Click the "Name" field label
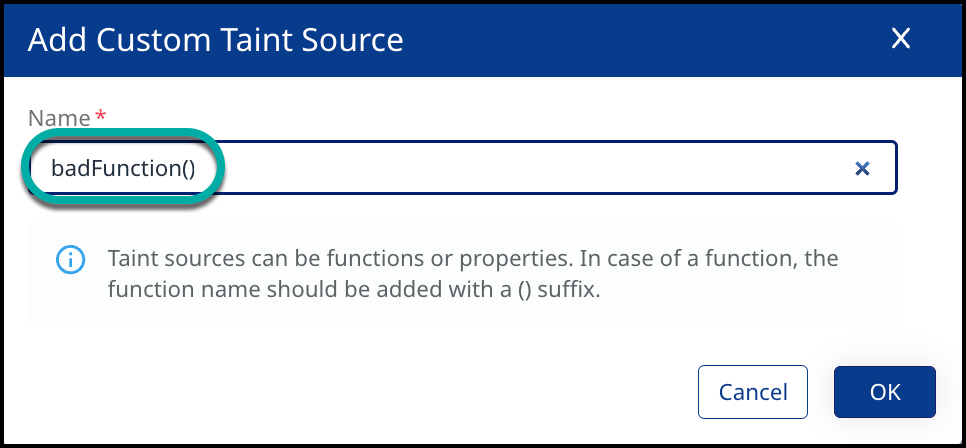Screen dimensions: 966x448 pos(59,118)
